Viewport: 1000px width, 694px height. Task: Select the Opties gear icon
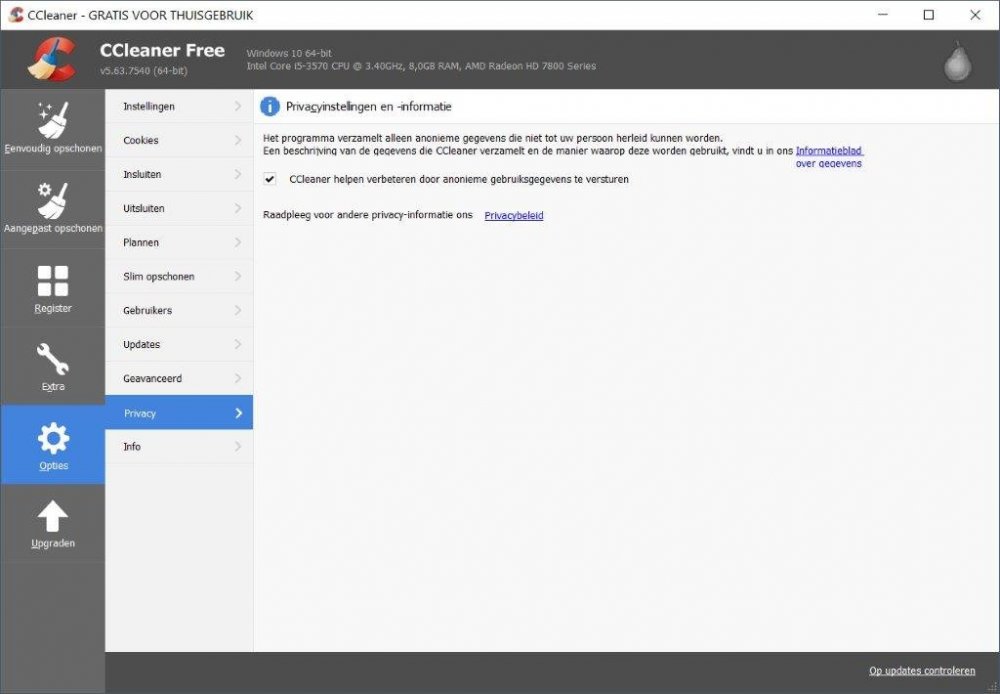[x=52, y=438]
